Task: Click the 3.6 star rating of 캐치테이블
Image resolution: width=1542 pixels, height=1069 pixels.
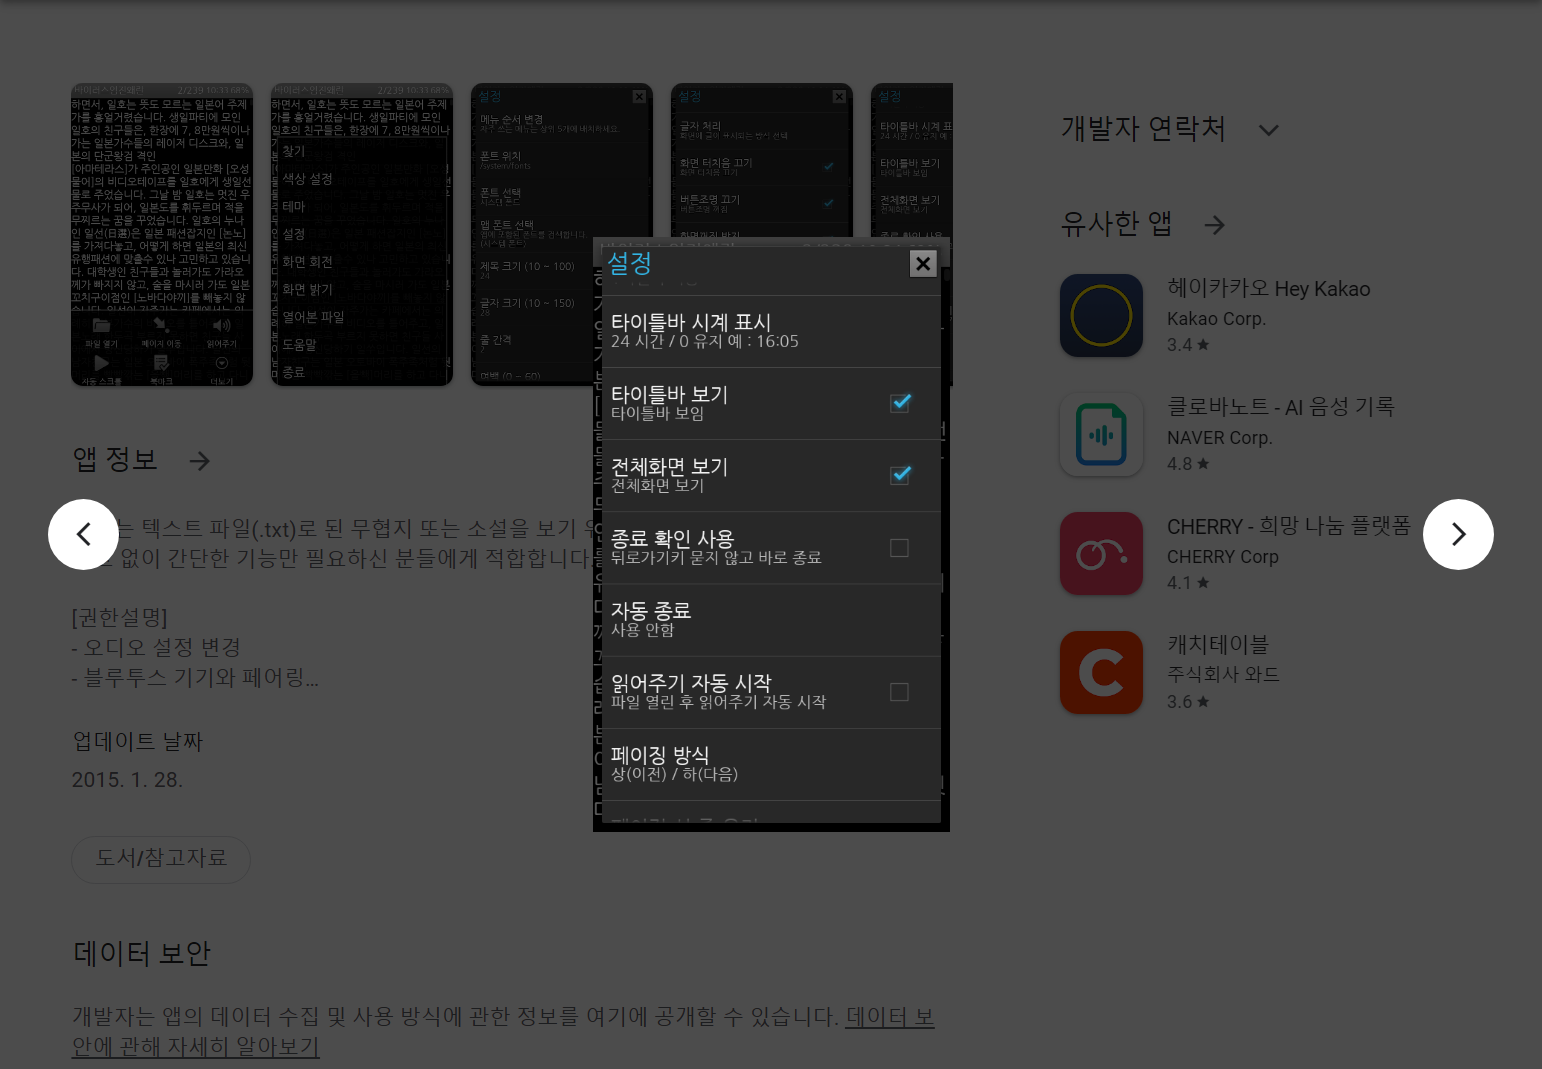Action: pos(1188,702)
